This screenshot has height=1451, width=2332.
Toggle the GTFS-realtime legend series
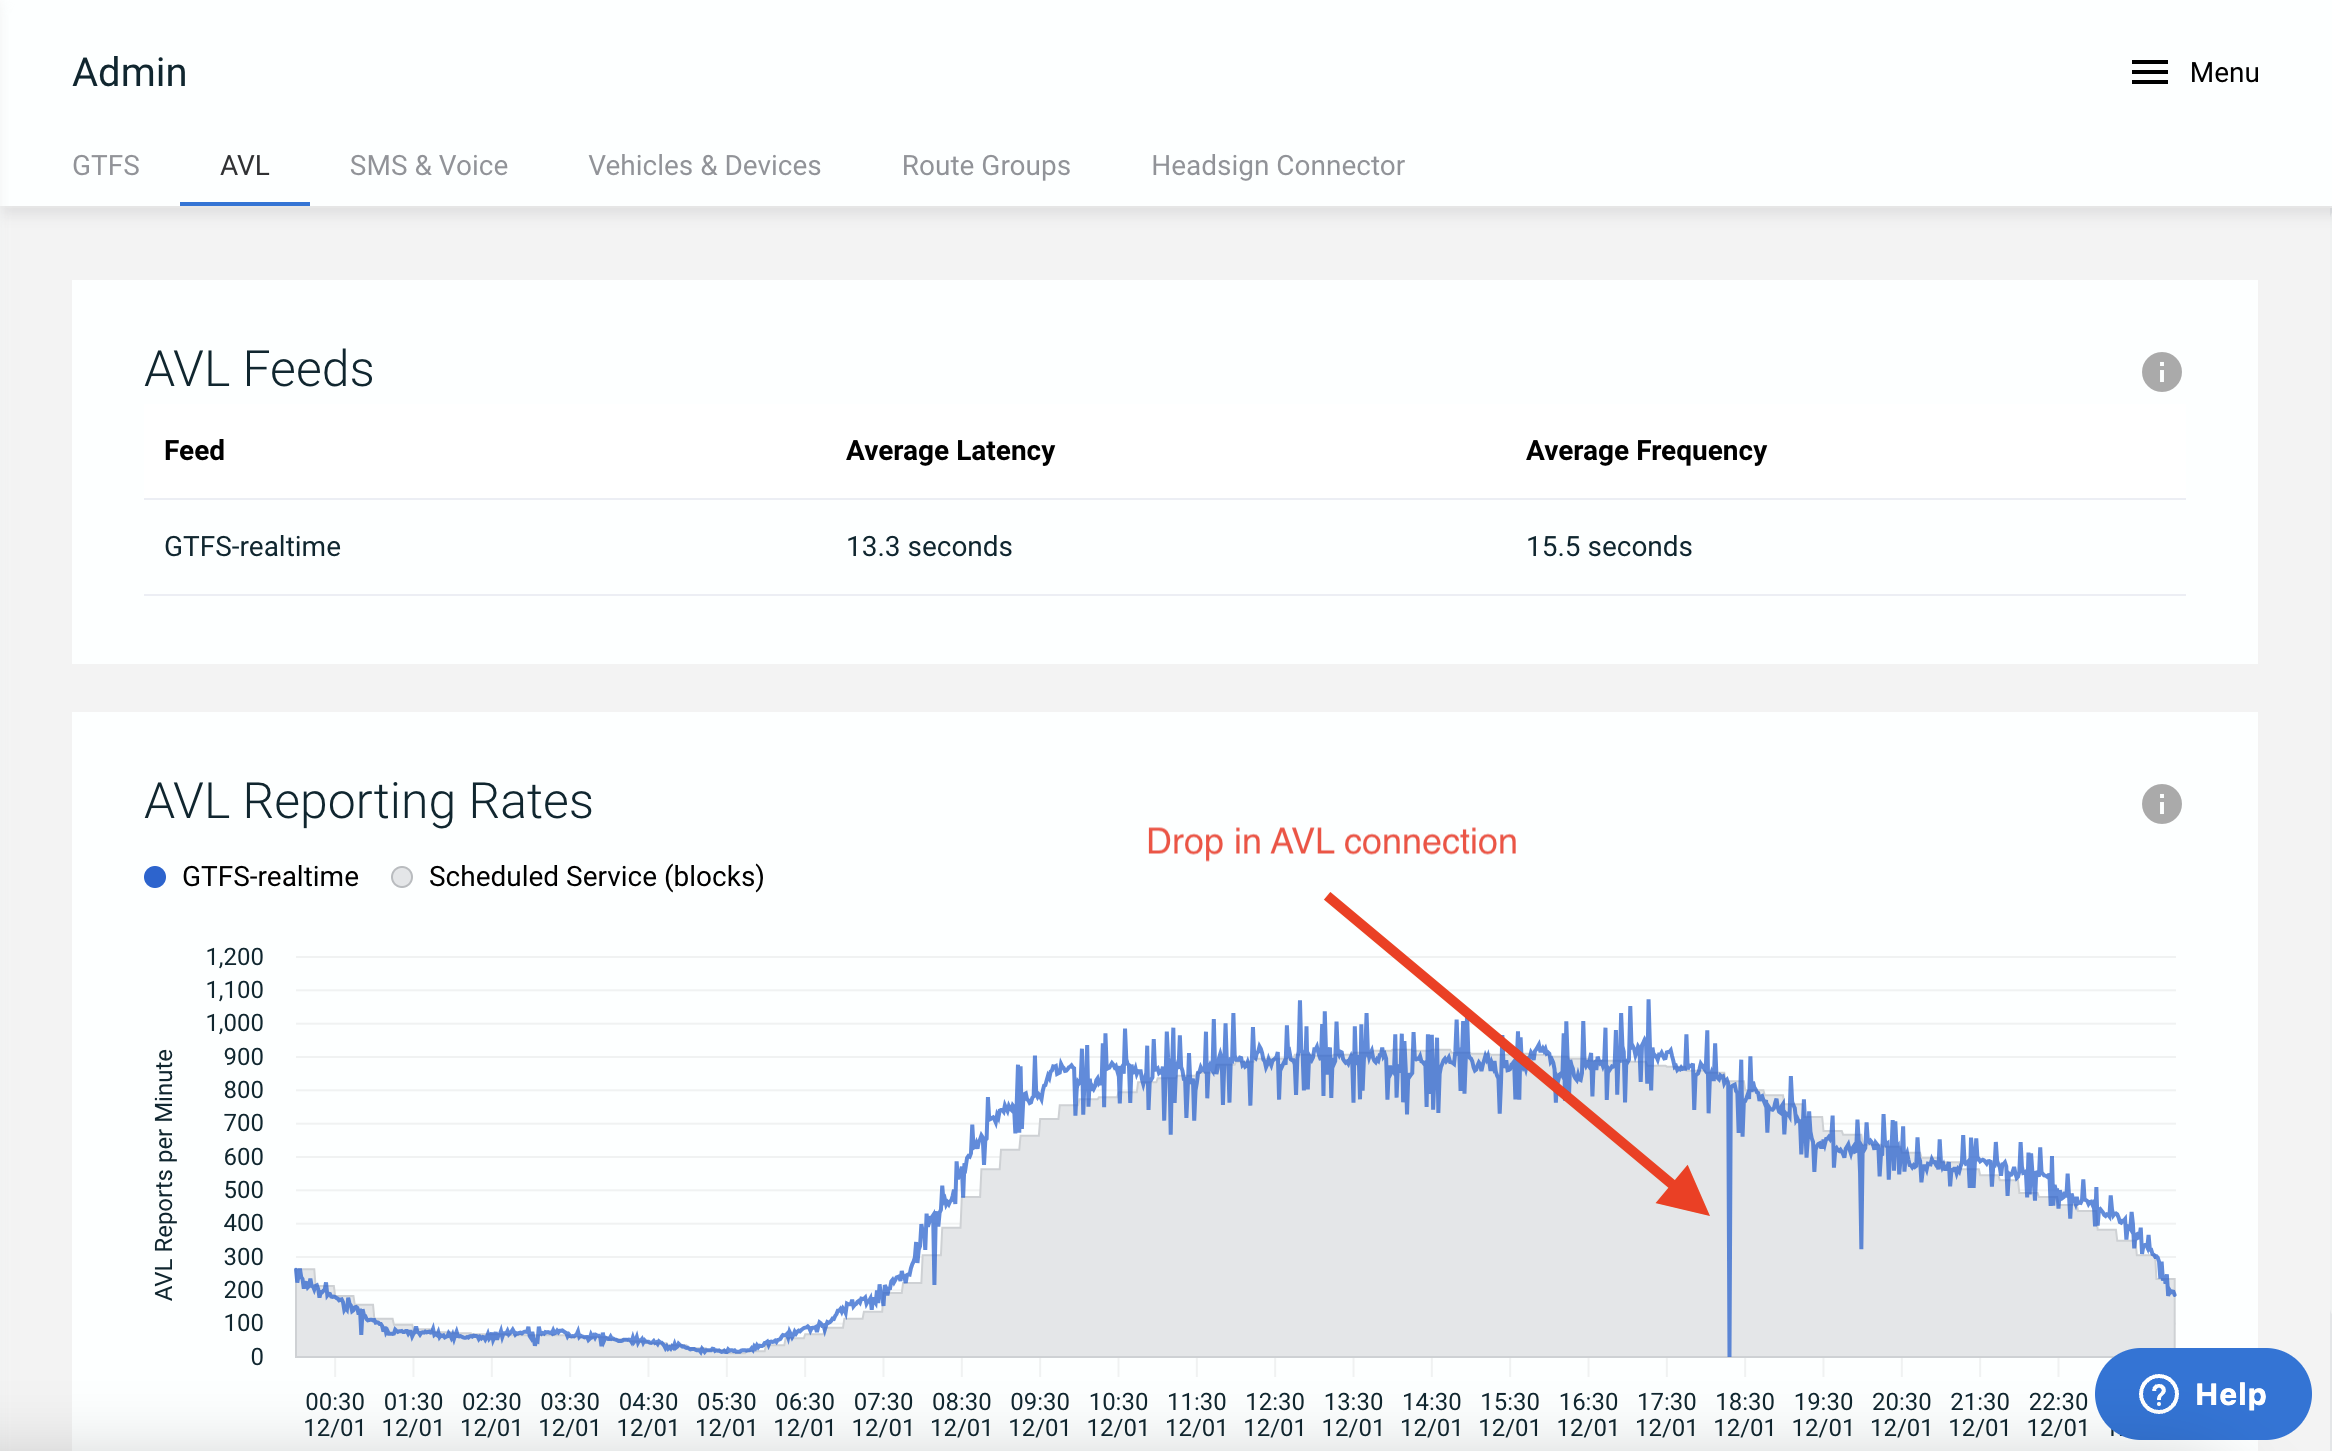tap(251, 877)
